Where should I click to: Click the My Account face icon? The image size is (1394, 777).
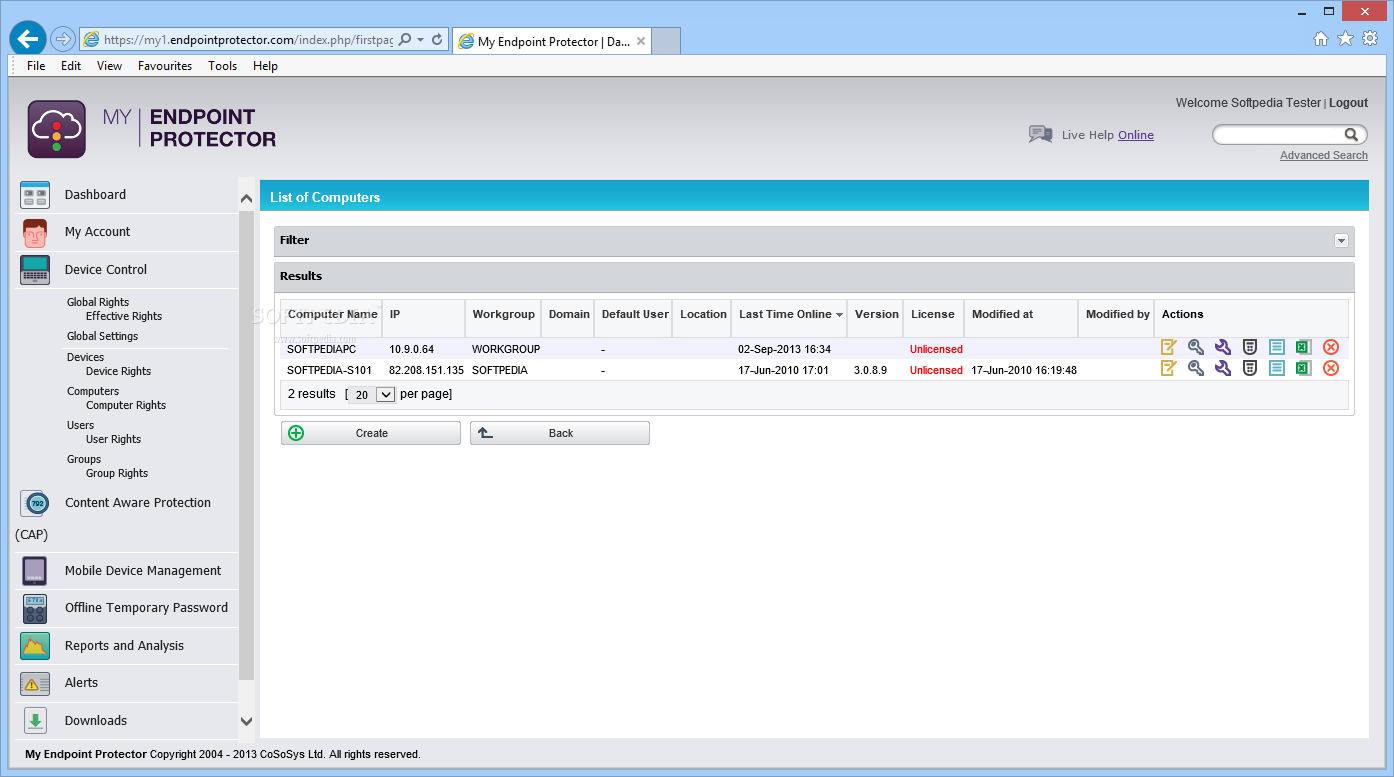[x=35, y=233]
